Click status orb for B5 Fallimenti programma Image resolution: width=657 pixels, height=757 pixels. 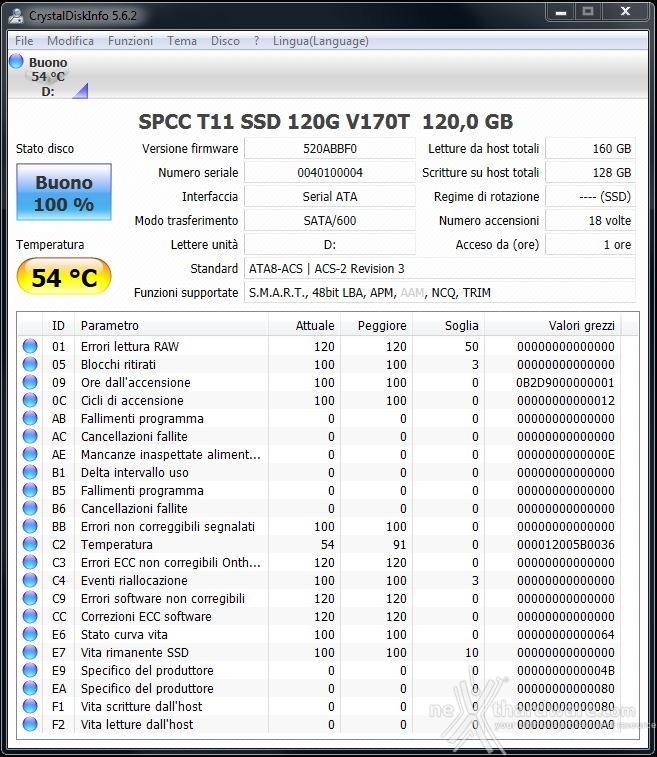[30, 490]
